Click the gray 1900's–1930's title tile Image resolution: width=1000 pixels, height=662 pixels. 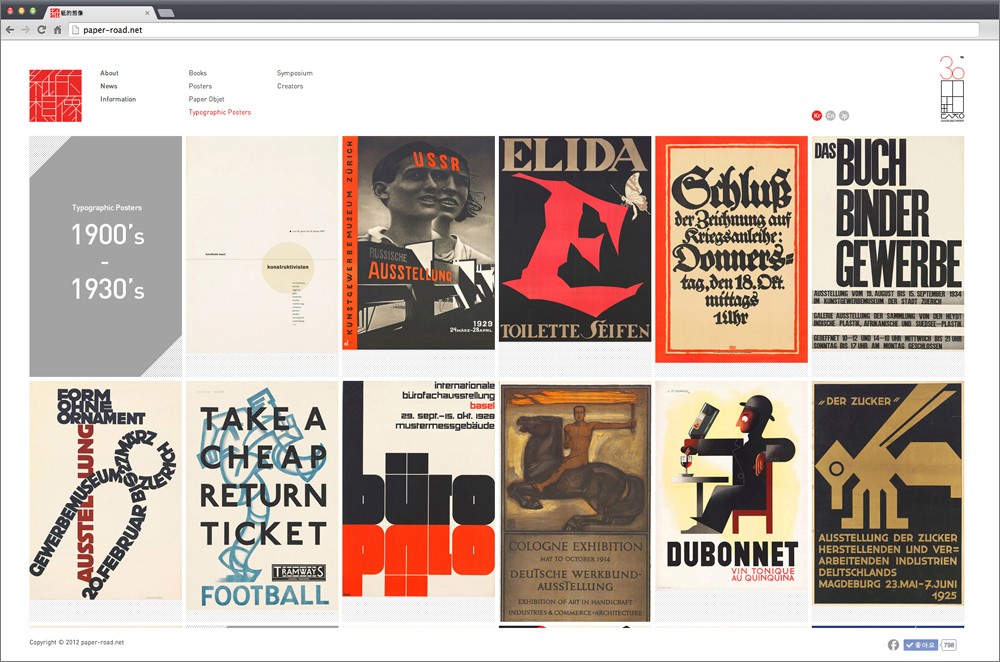[x=106, y=256]
